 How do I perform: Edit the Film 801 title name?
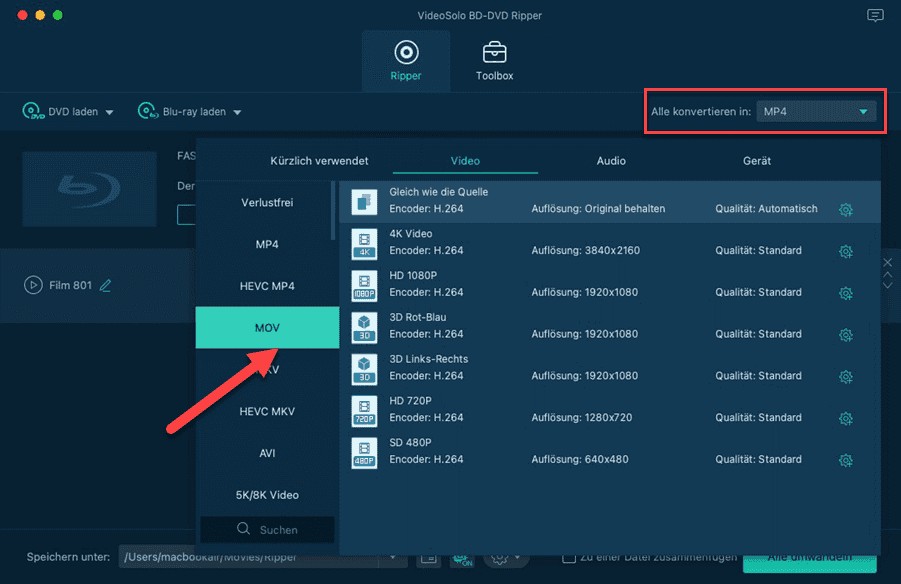coord(106,285)
